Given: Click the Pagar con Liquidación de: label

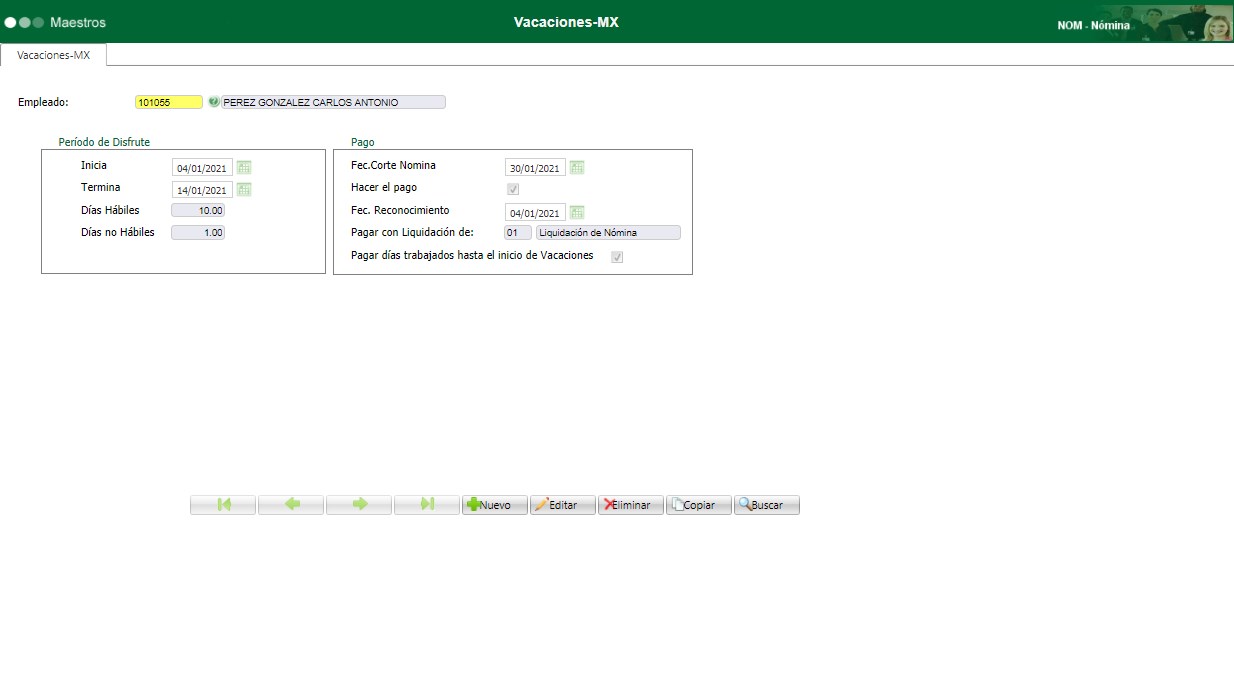Looking at the screenshot, I should 412,232.
